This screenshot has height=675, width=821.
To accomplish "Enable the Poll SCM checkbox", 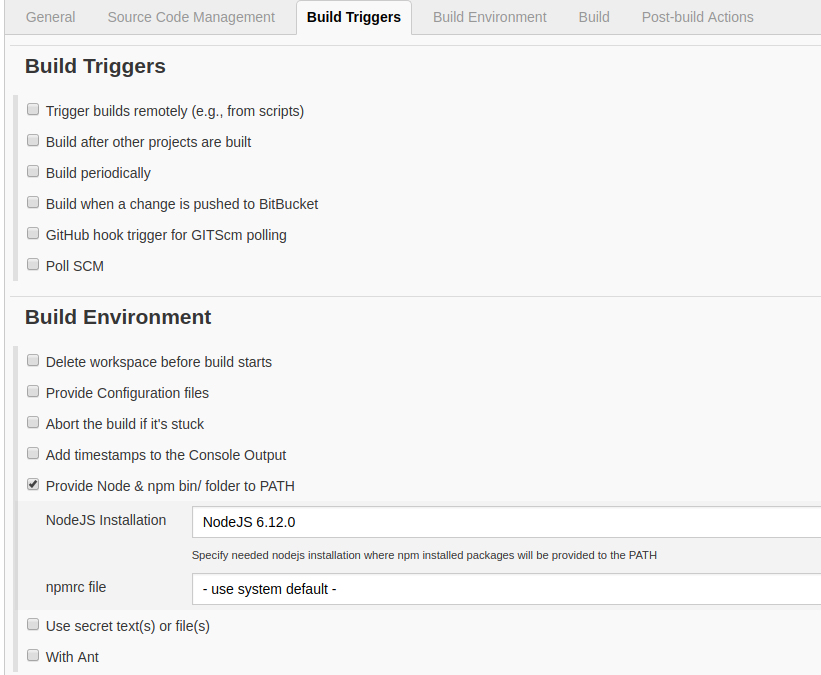I will (x=33, y=265).
